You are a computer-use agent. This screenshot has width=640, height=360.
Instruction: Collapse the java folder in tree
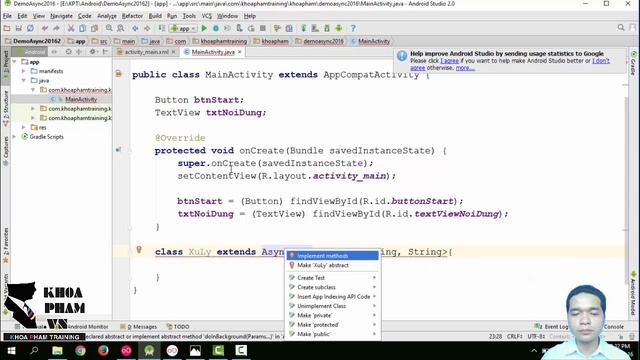click(x=24, y=80)
